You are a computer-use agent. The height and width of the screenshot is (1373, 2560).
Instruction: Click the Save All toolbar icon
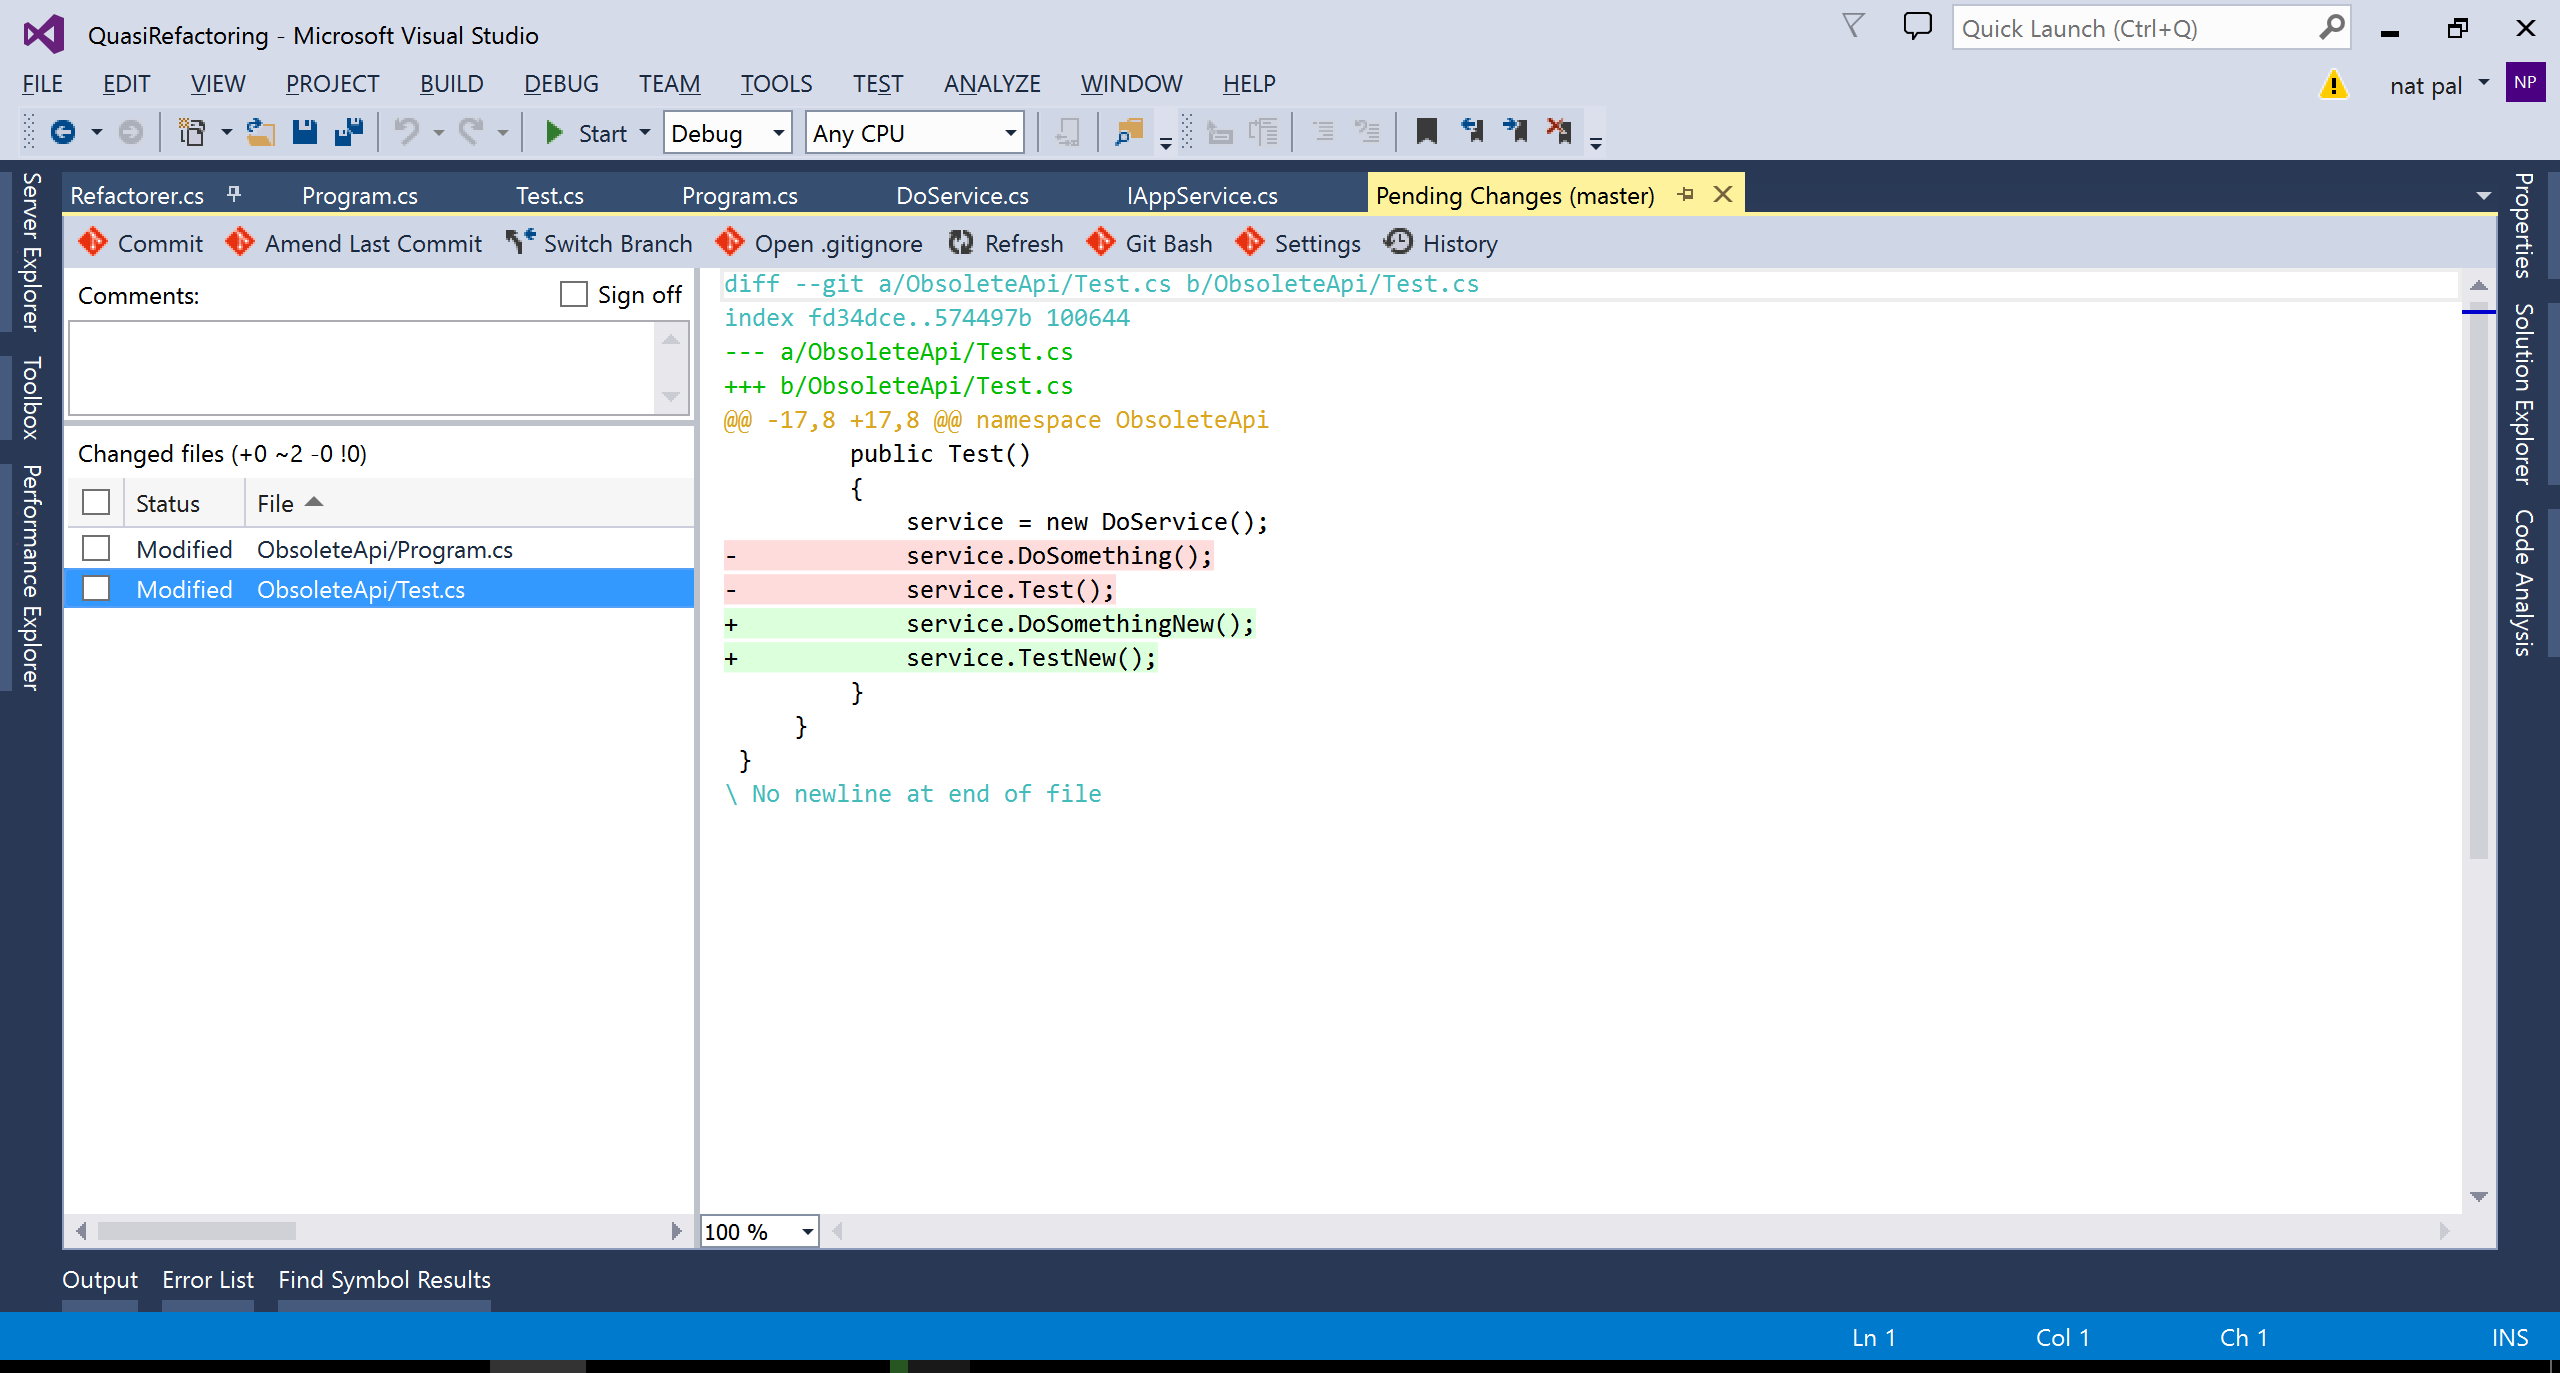point(348,132)
